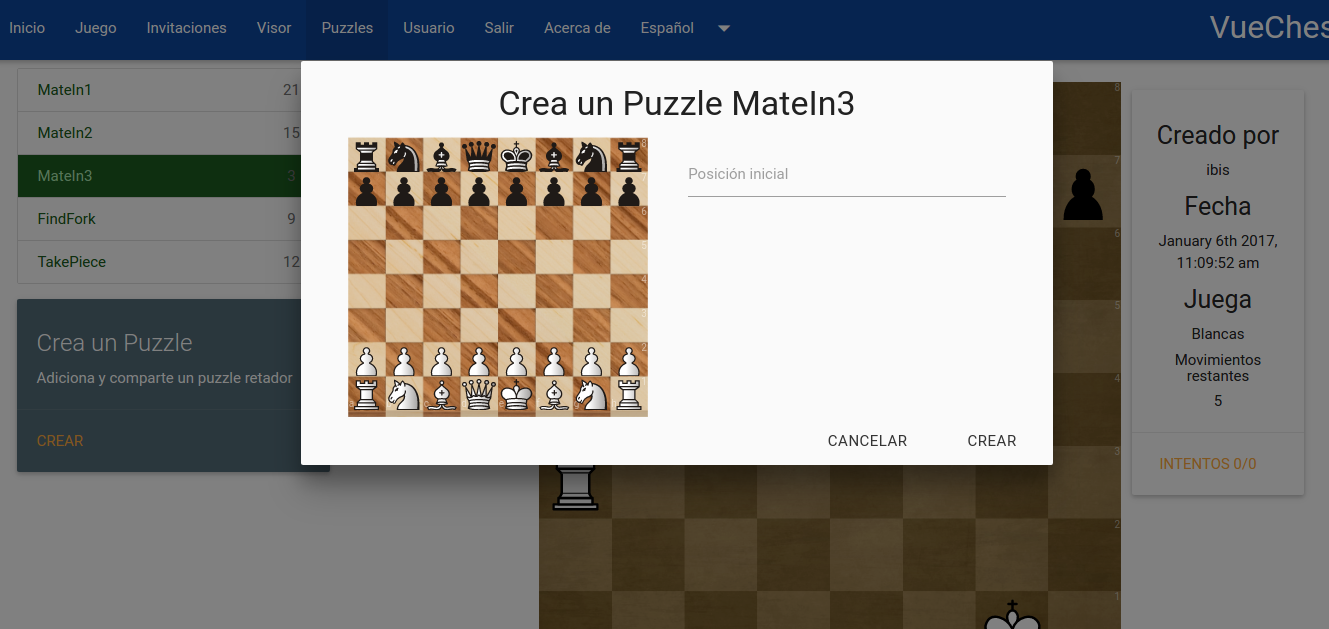Select white knight on g1 in dialog board
This screenshot has height=629, width=1329.
tap(592, 395)
